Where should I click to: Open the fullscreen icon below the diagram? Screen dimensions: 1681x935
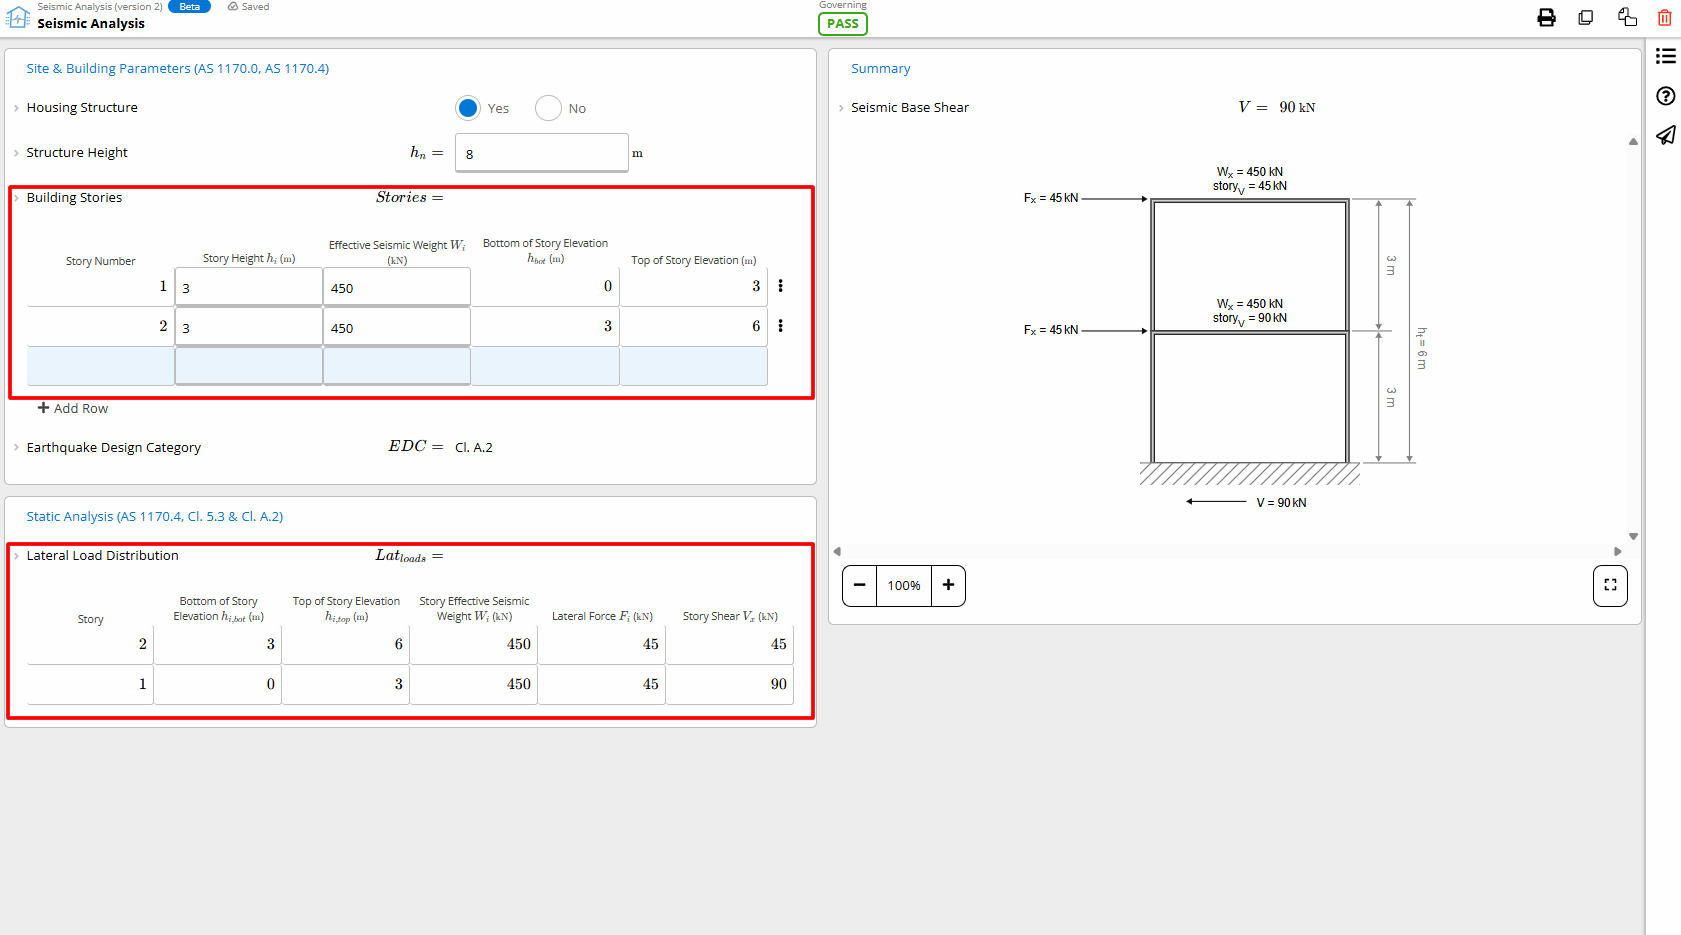coord(1610,586)
